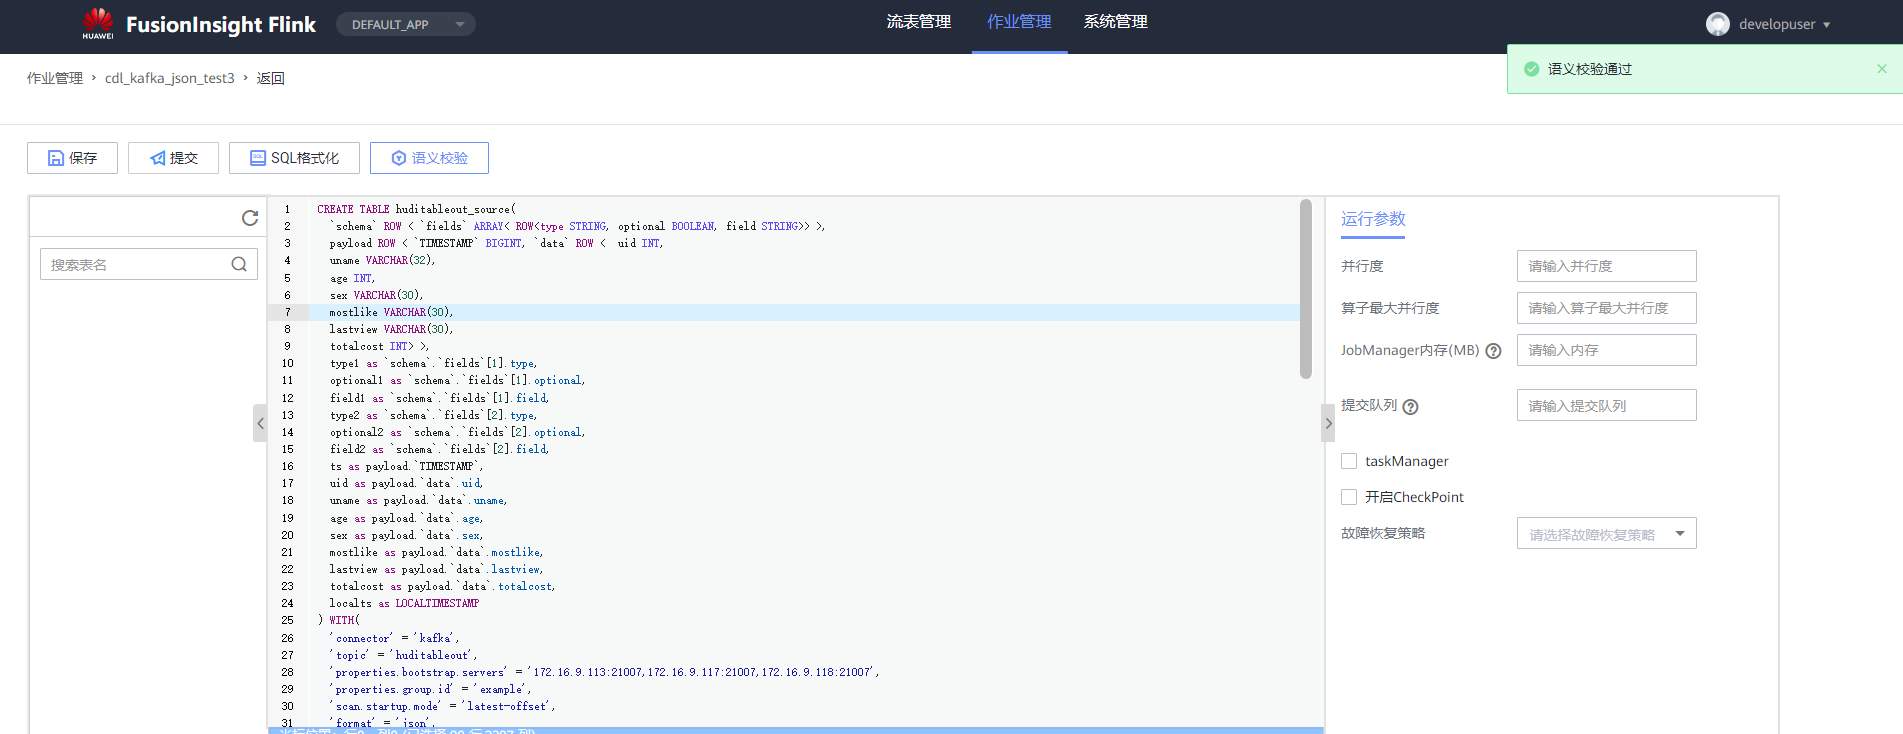Click the localts as LOCALTIMESTAMP line

pyautogui.click(x=404, y=603)
